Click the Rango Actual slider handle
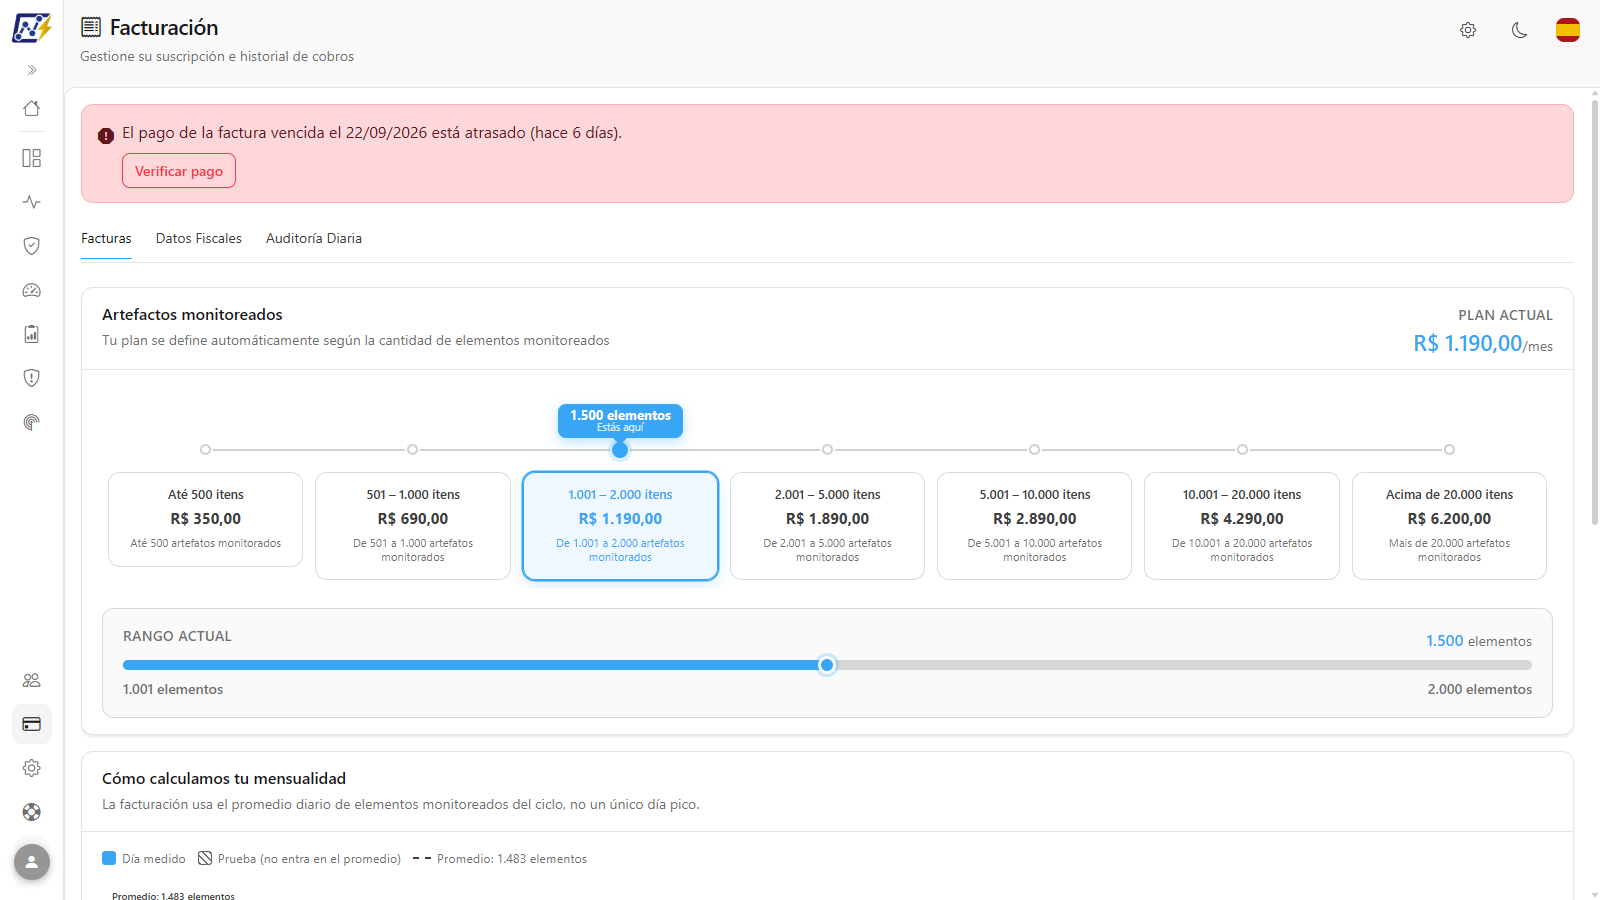This screenshot has width=1600, height=900. click(x=827, y=665)
